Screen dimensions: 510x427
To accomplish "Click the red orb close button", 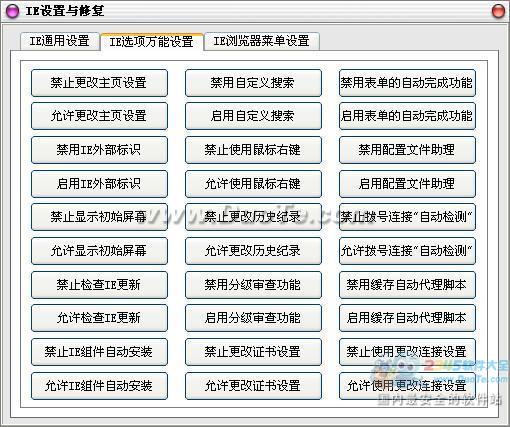I will pos(499,11).
